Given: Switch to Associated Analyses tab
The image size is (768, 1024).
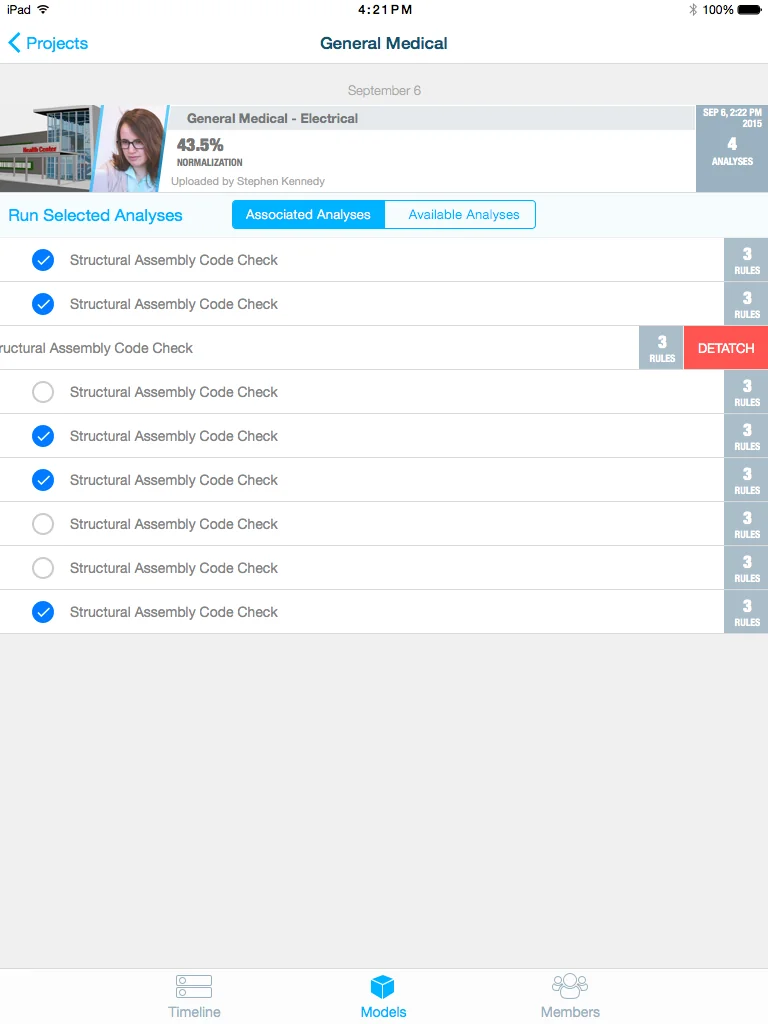Looking at the screenshot, I should tap(308, 214).
